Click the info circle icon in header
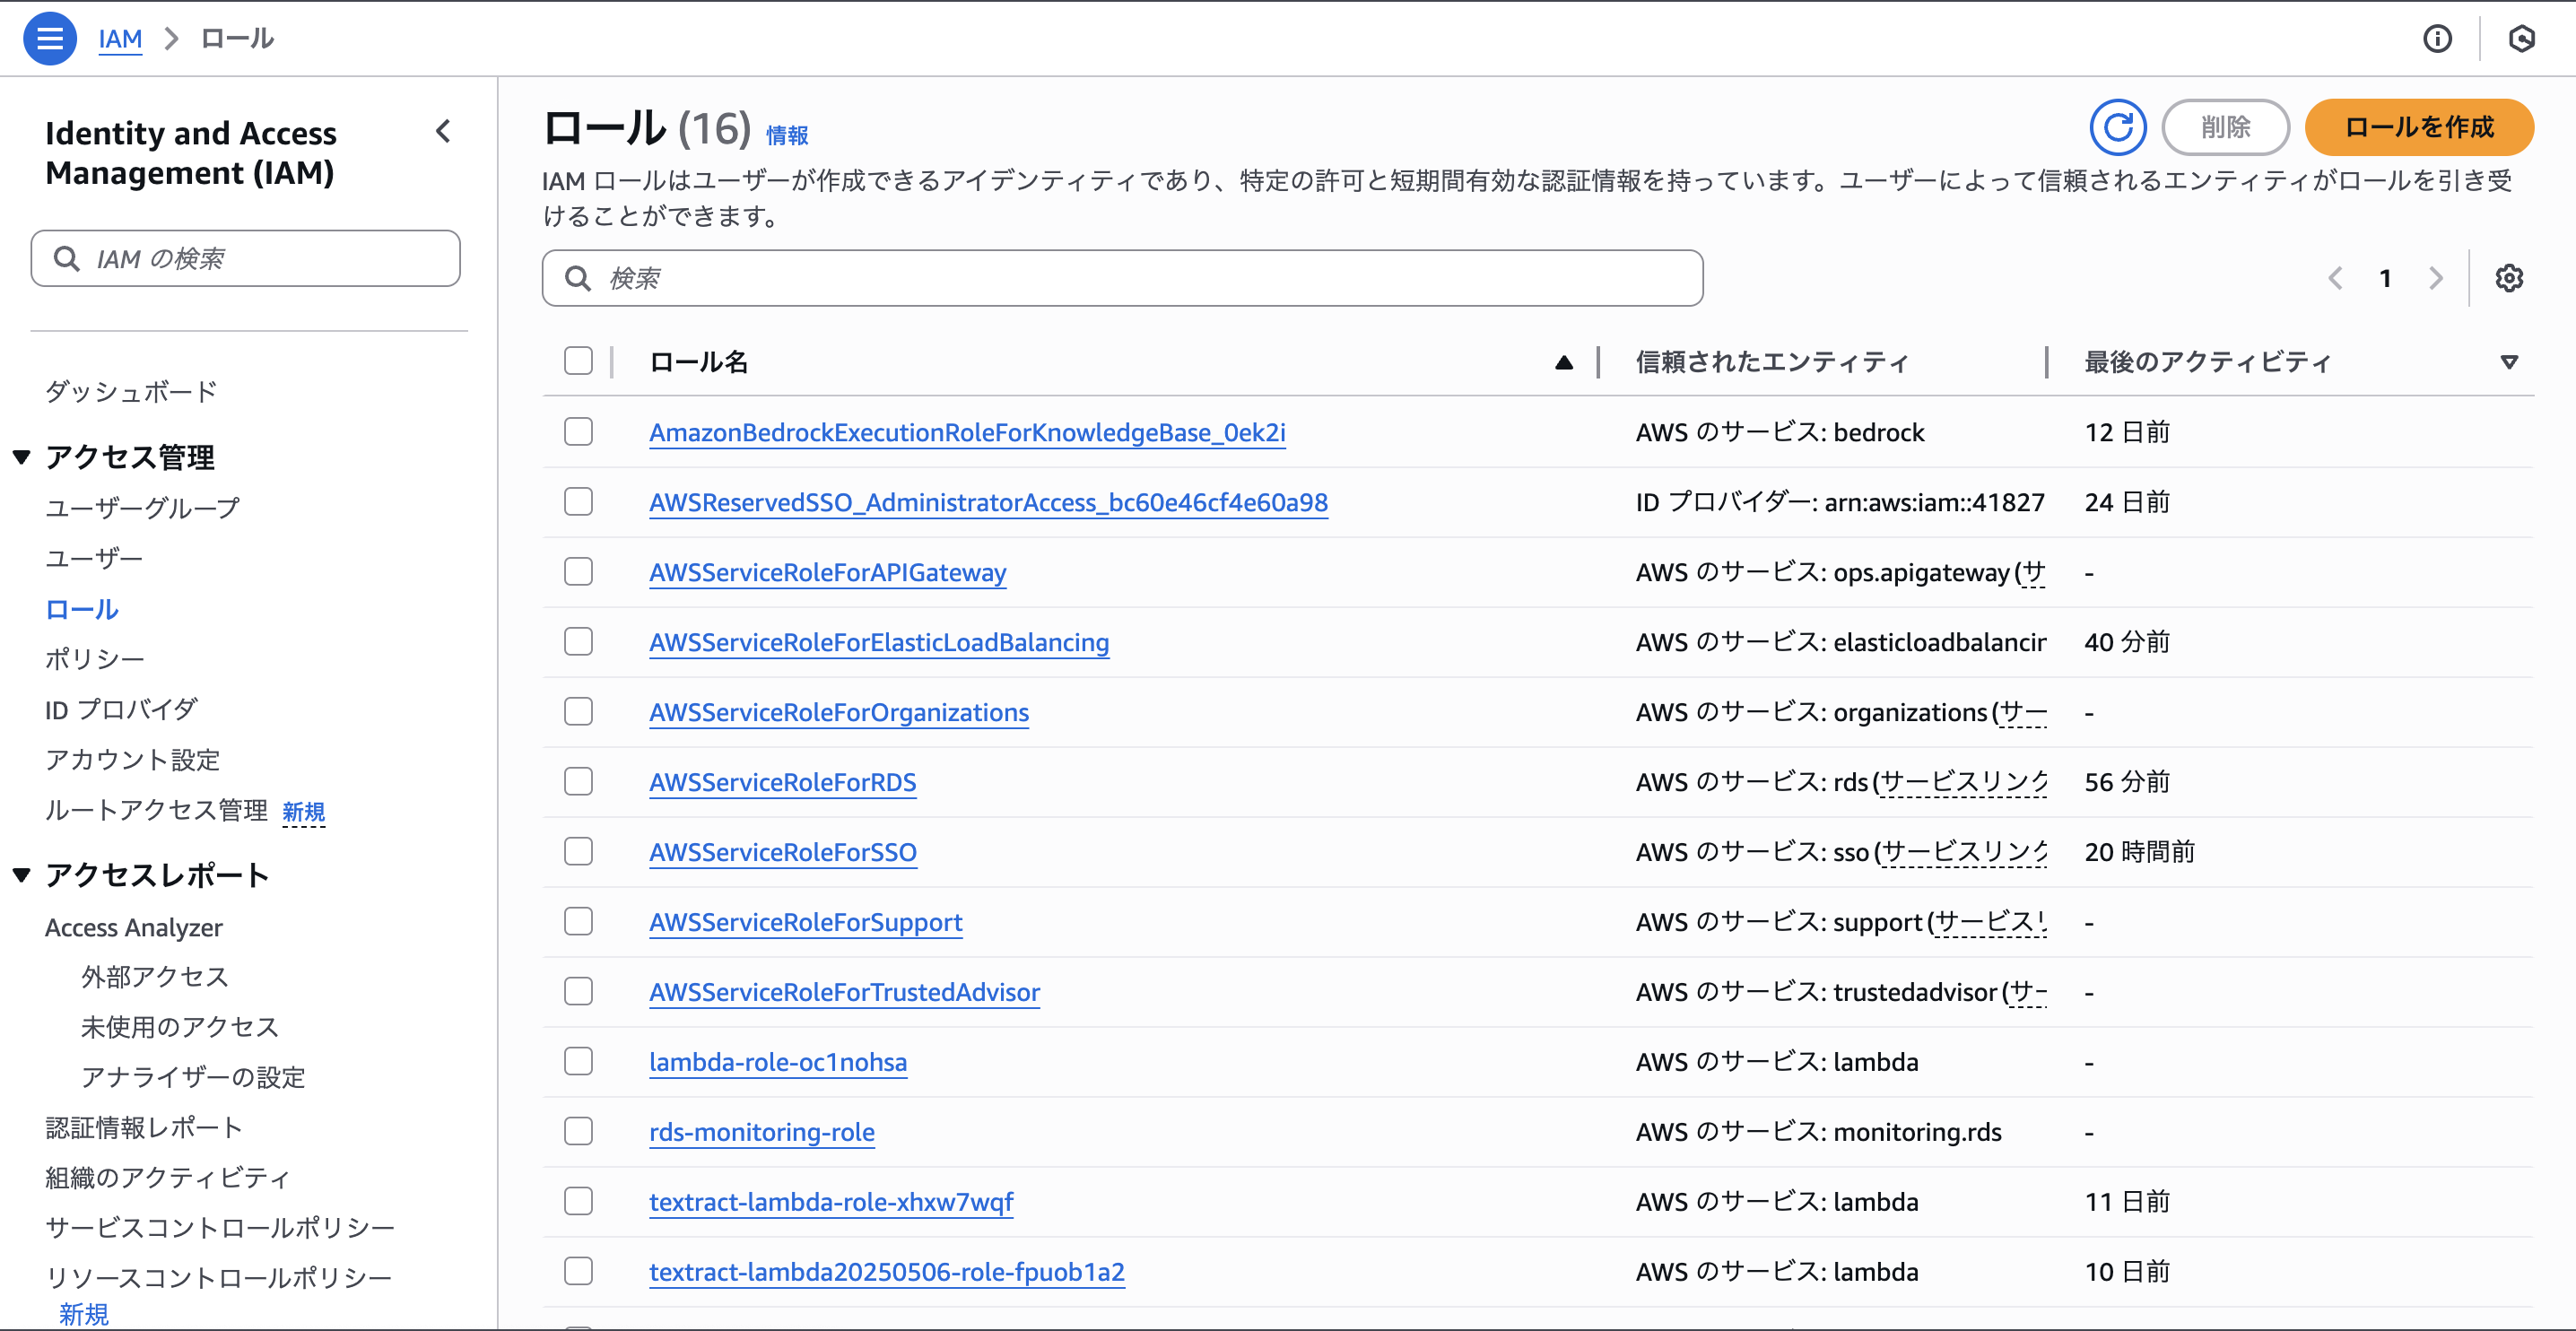This screenshot has height=1331, width=2576. 2437,39
